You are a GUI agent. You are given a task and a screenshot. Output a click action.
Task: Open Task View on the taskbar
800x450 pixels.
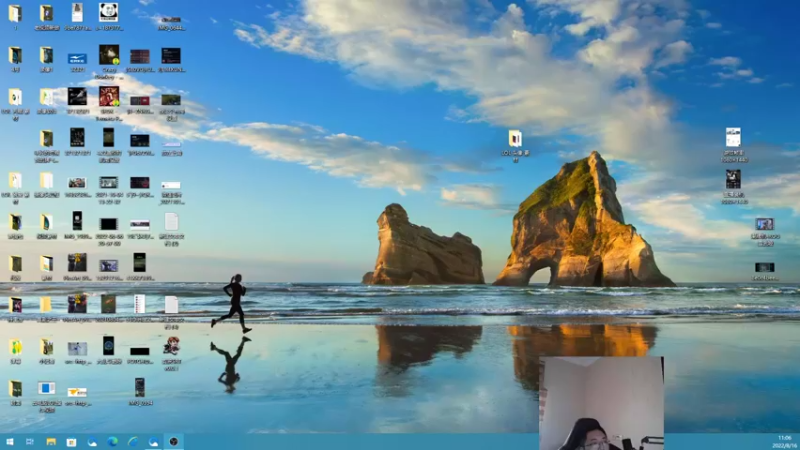tap(30, 442)
